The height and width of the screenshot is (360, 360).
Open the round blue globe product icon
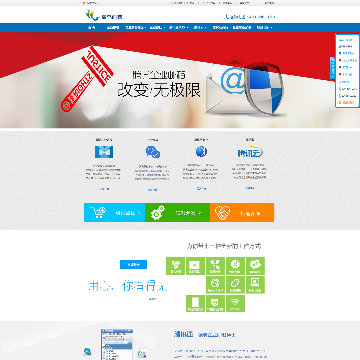(201, 152)
